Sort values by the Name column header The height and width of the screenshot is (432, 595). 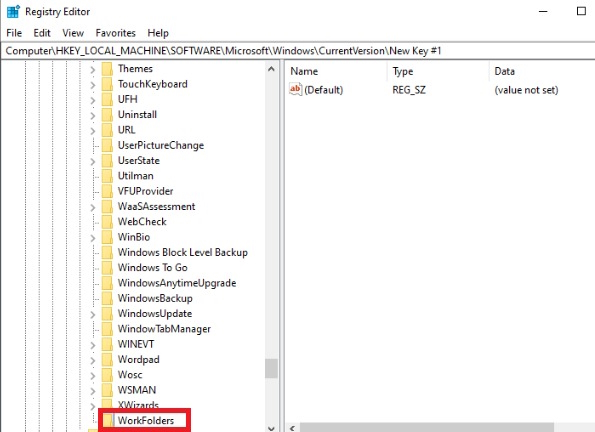[336, 71]
